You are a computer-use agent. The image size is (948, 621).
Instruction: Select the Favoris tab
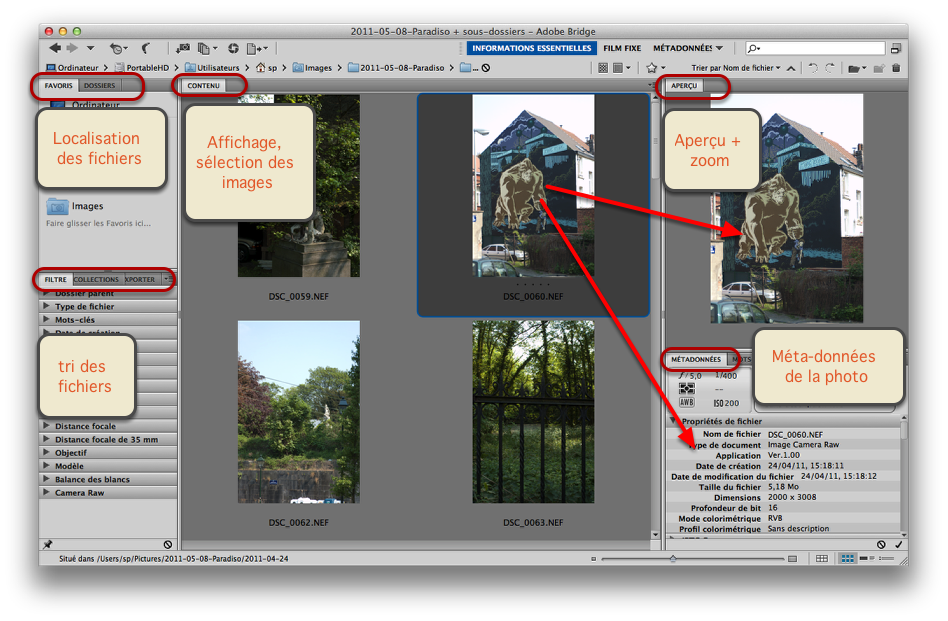58,86
